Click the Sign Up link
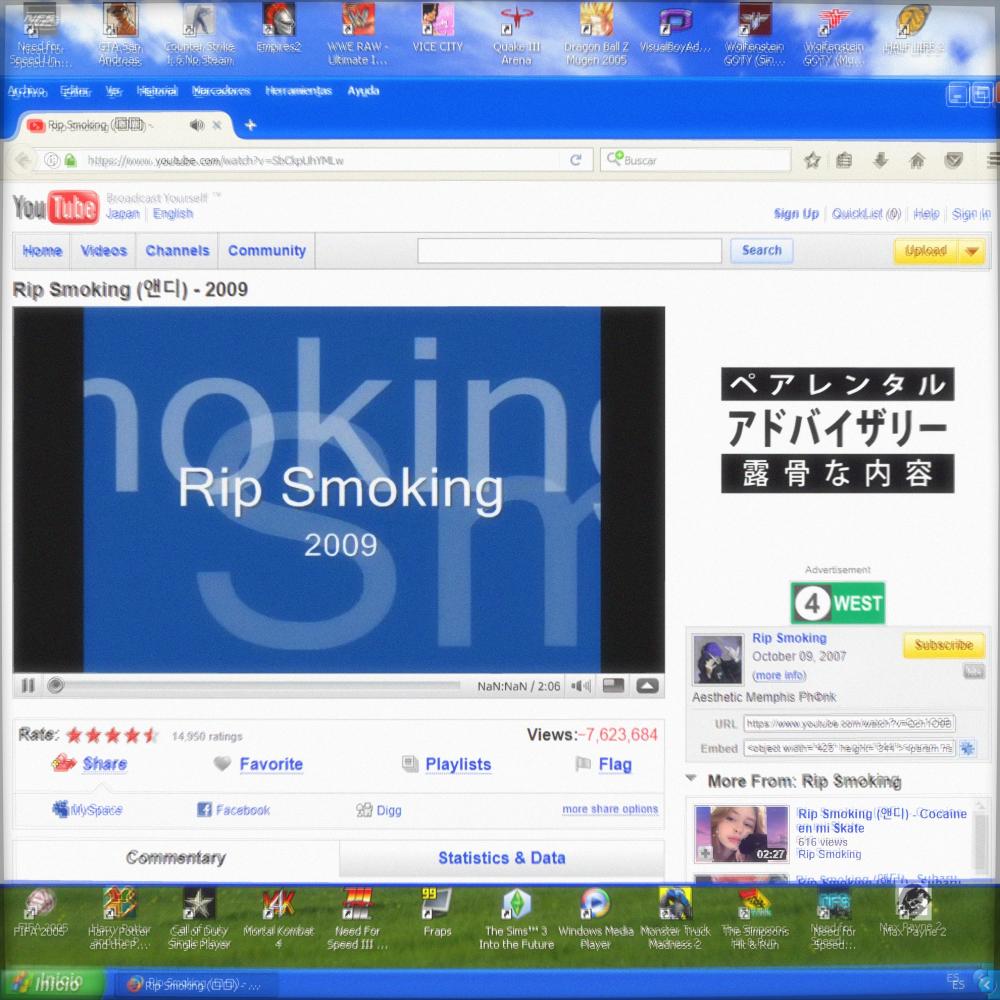Image resolution: width=1000 pixels, height=1000 pixels. 795,214
